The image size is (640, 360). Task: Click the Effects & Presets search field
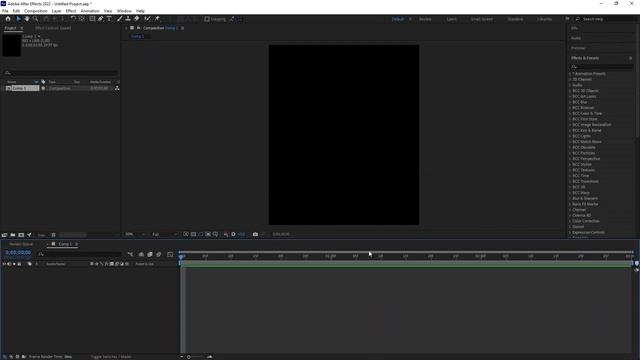[602, 66]
